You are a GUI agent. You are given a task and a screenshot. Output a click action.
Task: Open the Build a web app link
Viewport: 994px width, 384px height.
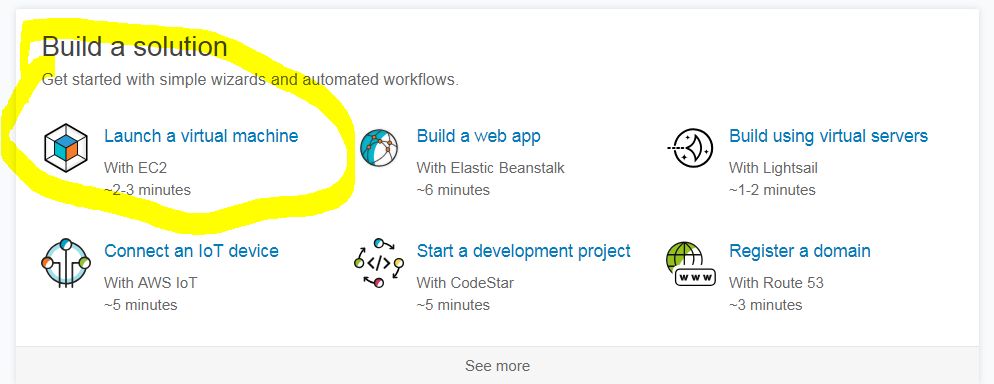click(x=479, y=136)
